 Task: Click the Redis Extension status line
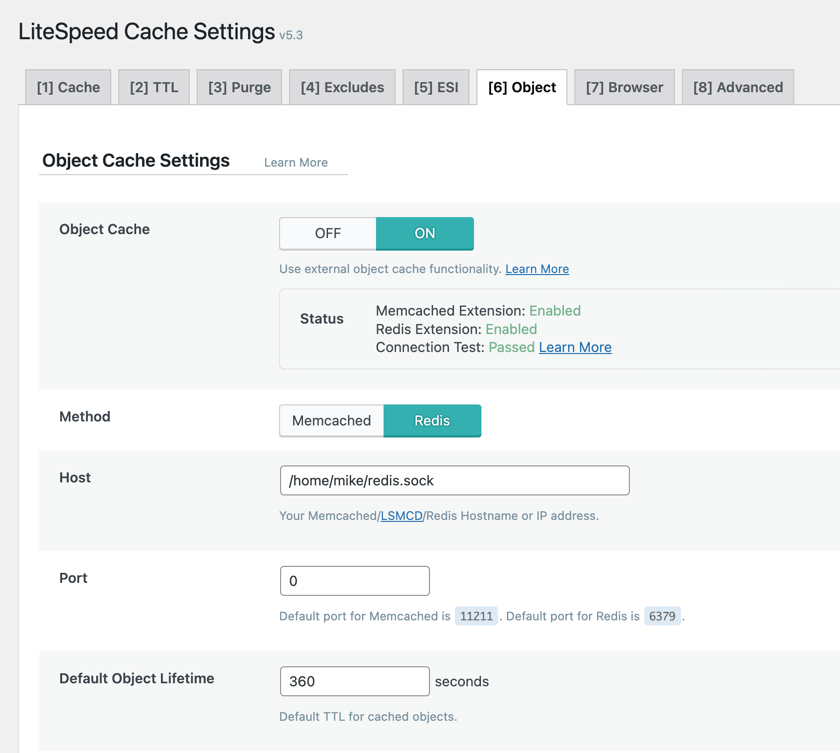456,329
